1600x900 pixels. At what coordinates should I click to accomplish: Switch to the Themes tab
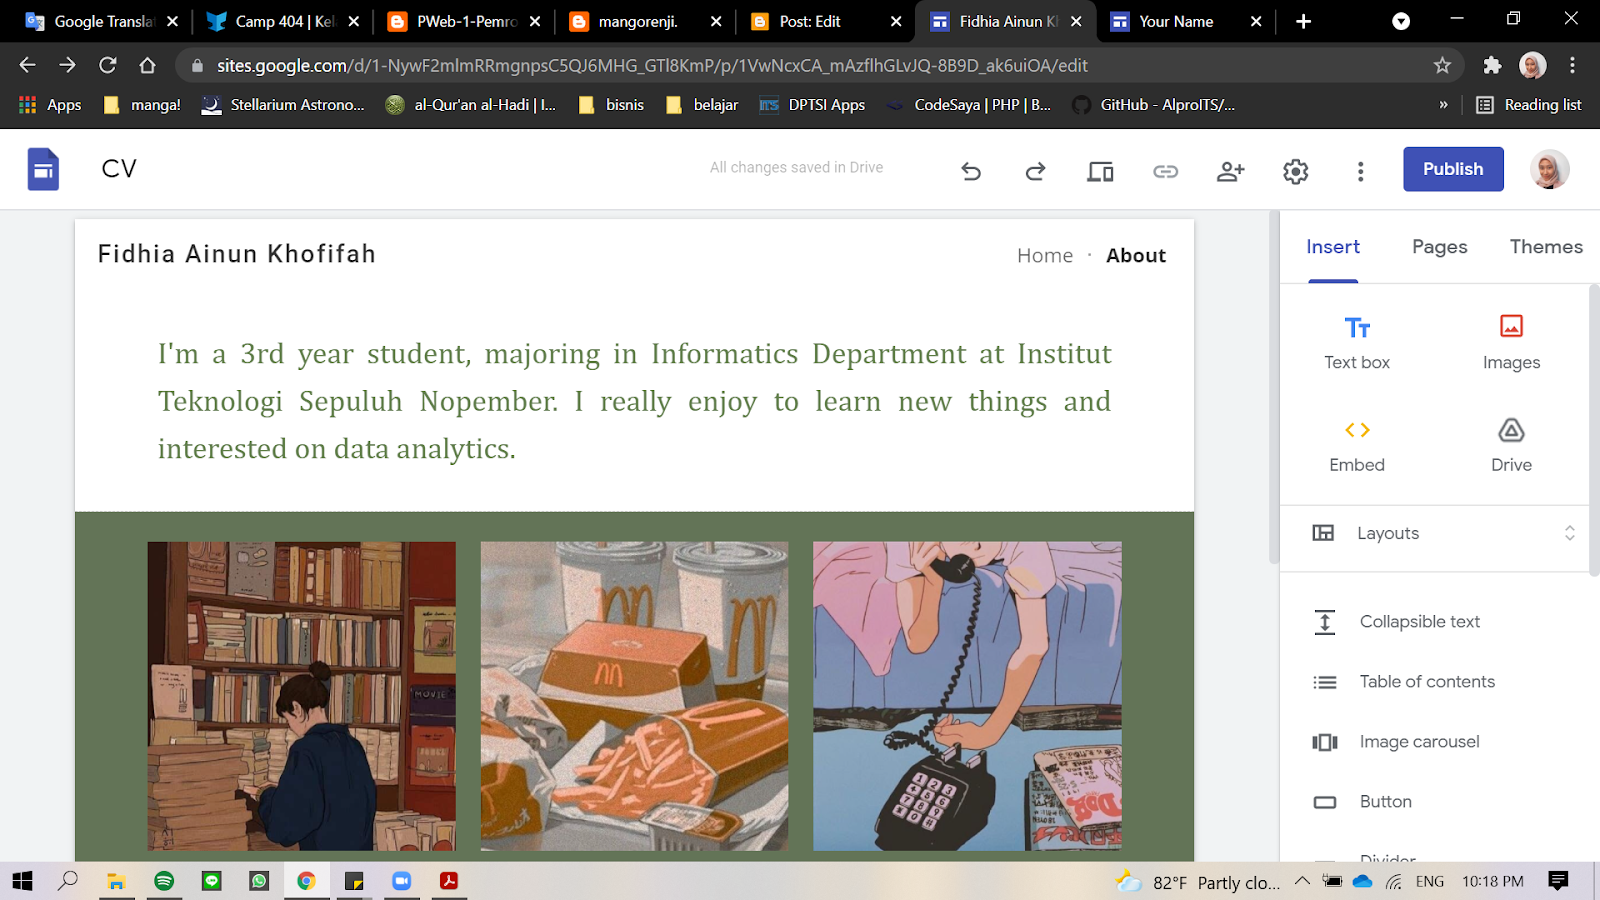tap(1546, 247)
